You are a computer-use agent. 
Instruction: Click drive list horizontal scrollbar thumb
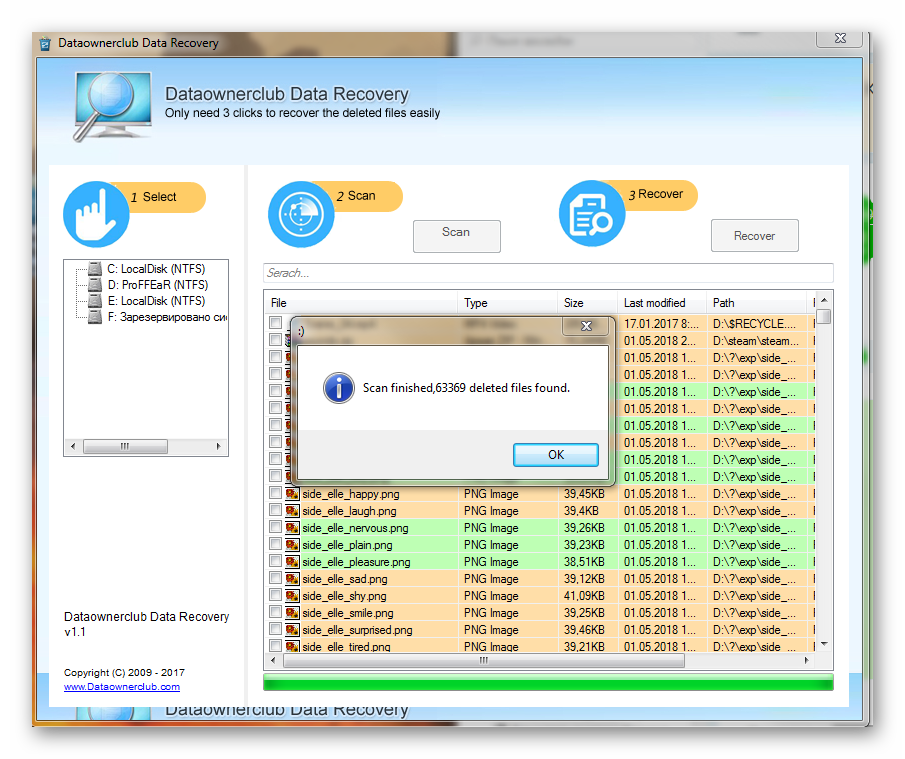tap(125, 446)
